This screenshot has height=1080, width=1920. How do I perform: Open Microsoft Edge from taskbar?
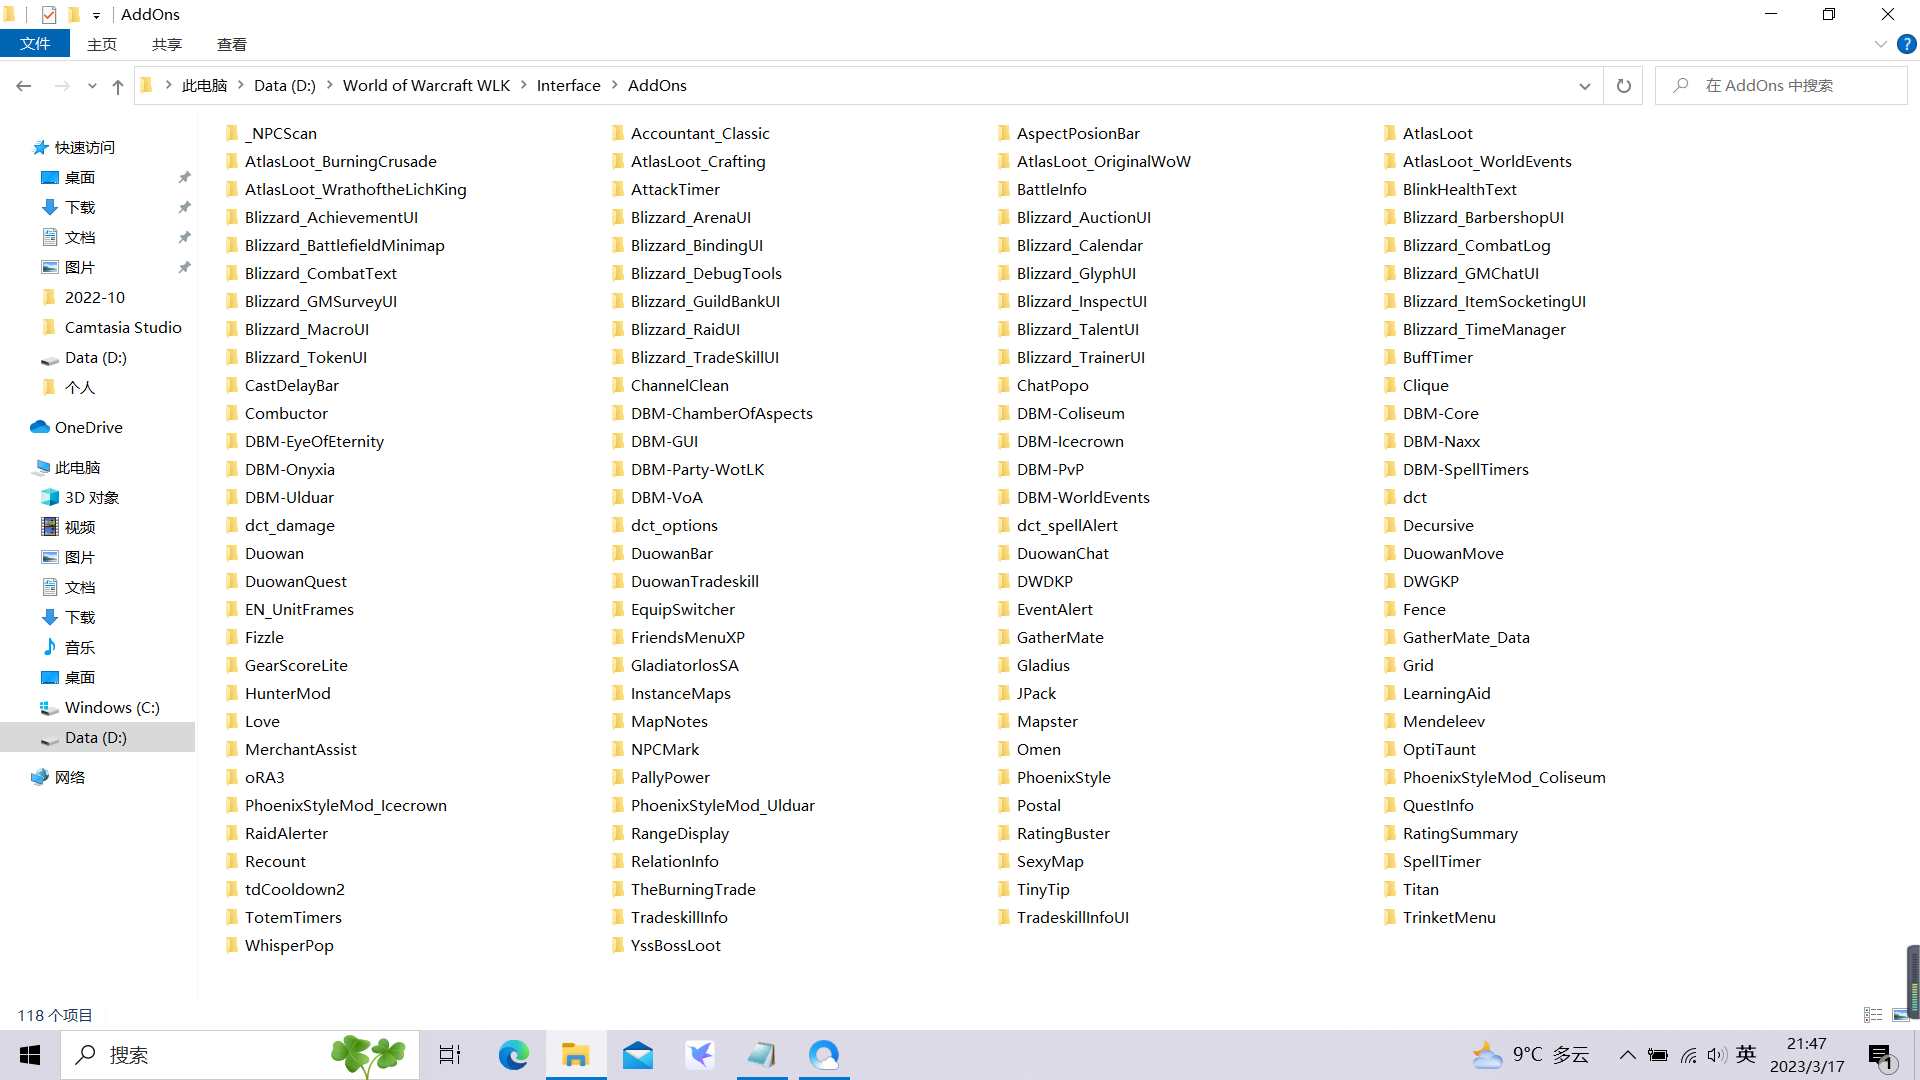click(x=513, y=1055)
